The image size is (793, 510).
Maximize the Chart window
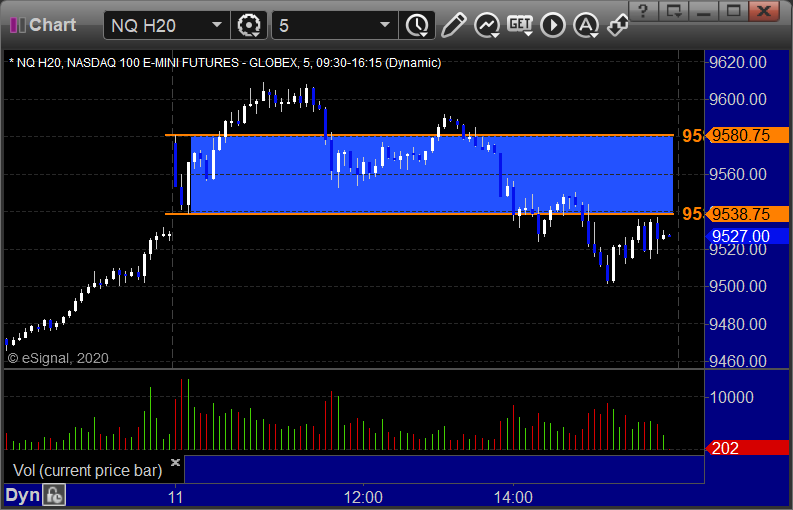coord(734,10)
